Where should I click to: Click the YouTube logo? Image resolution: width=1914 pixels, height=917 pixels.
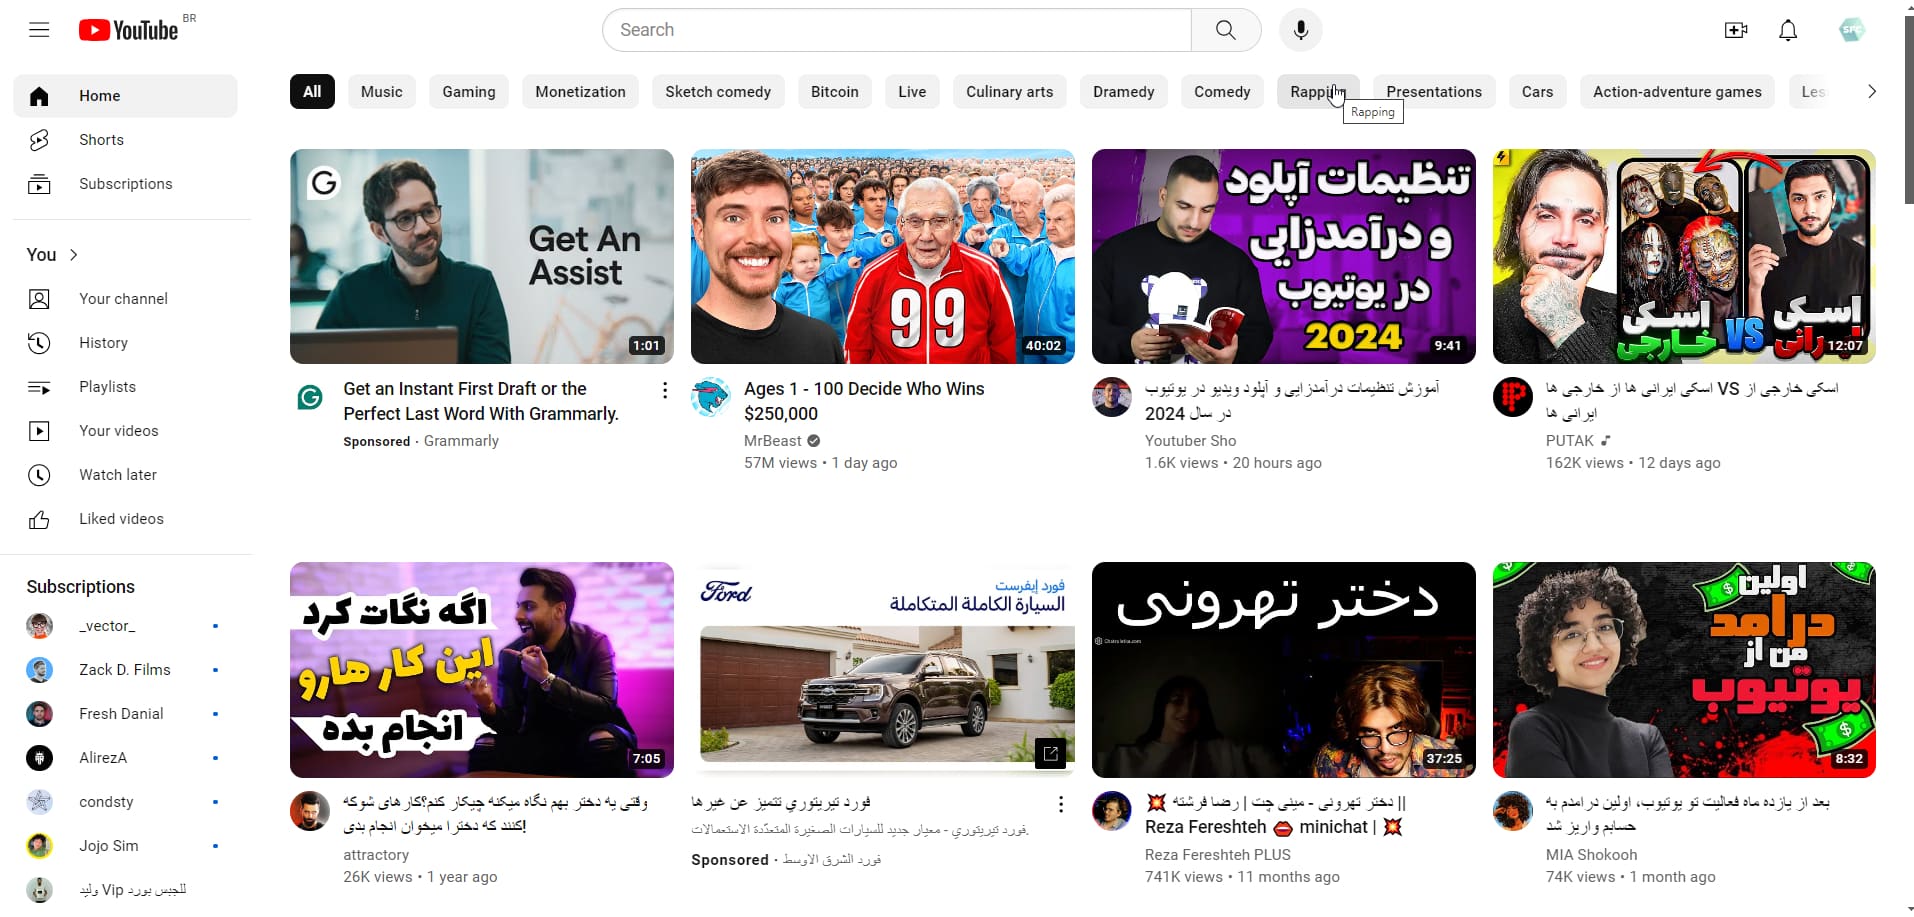[129, 30]
